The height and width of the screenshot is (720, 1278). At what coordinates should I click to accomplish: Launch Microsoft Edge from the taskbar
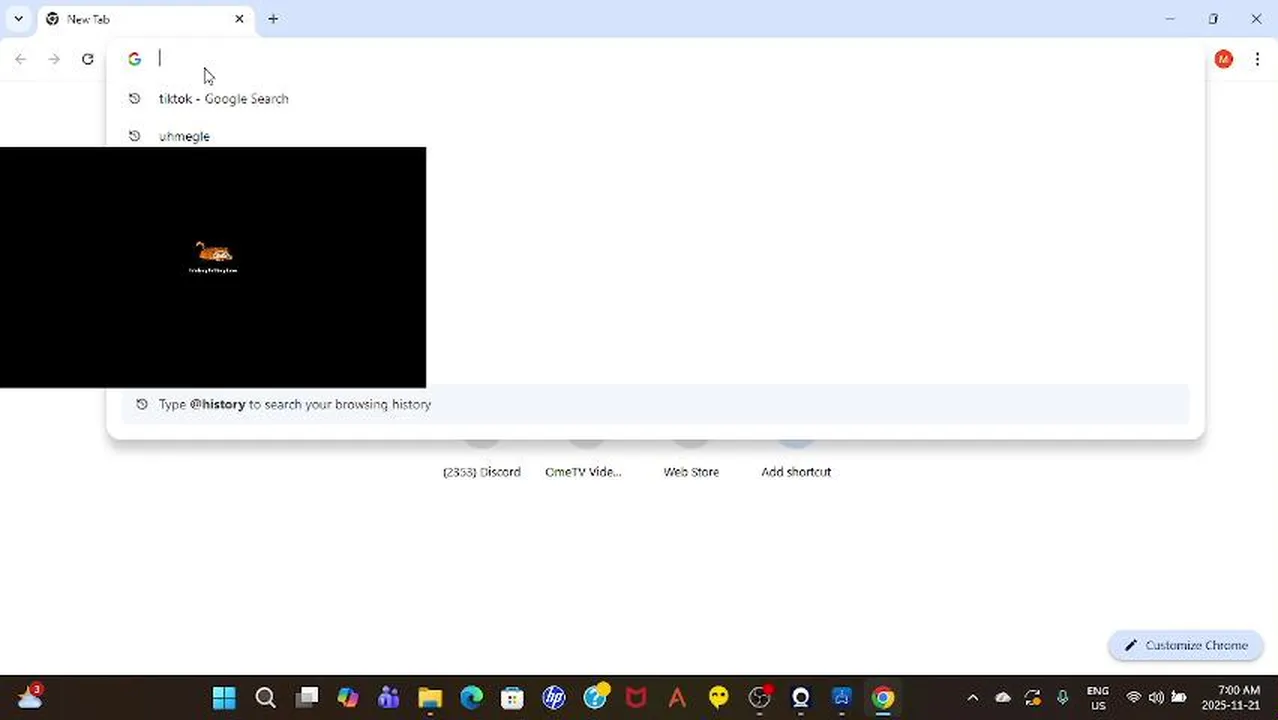(x=471, y=697)
